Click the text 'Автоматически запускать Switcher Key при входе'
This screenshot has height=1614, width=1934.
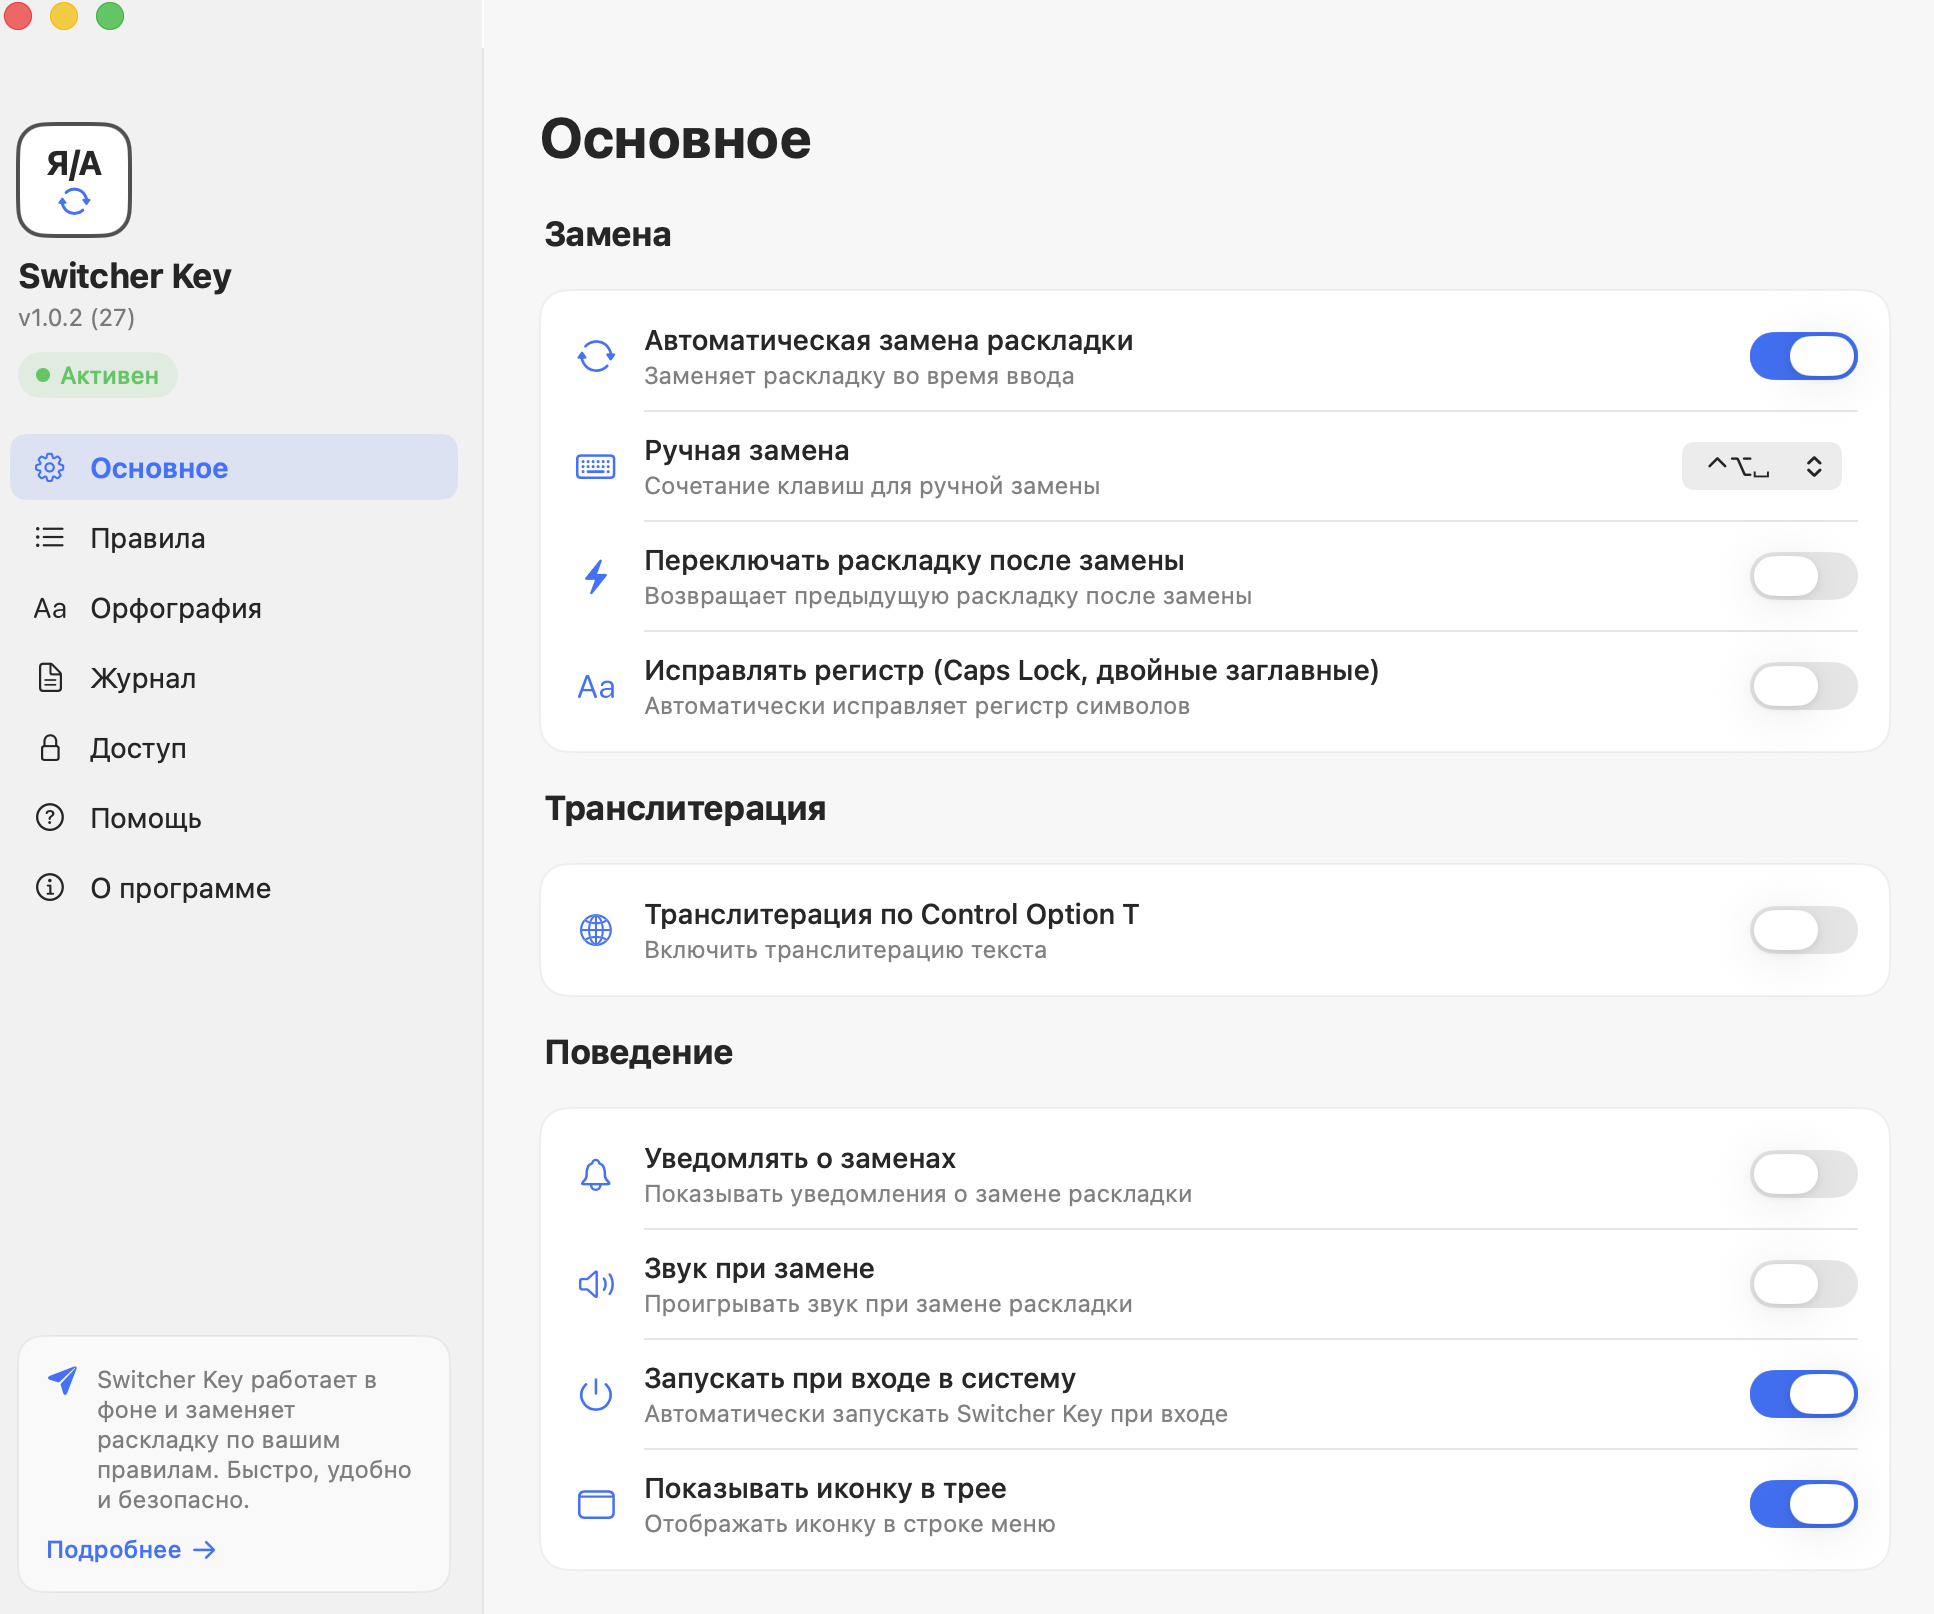936,1414
